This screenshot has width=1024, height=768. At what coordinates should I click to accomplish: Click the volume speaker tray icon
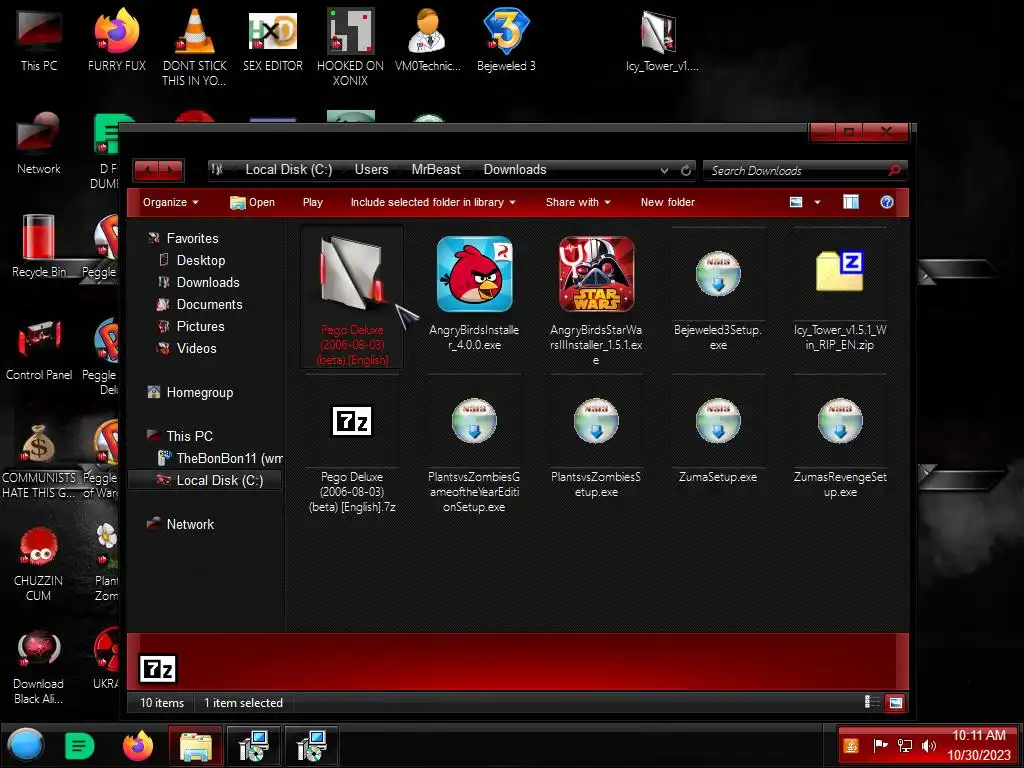pos(929,746)
